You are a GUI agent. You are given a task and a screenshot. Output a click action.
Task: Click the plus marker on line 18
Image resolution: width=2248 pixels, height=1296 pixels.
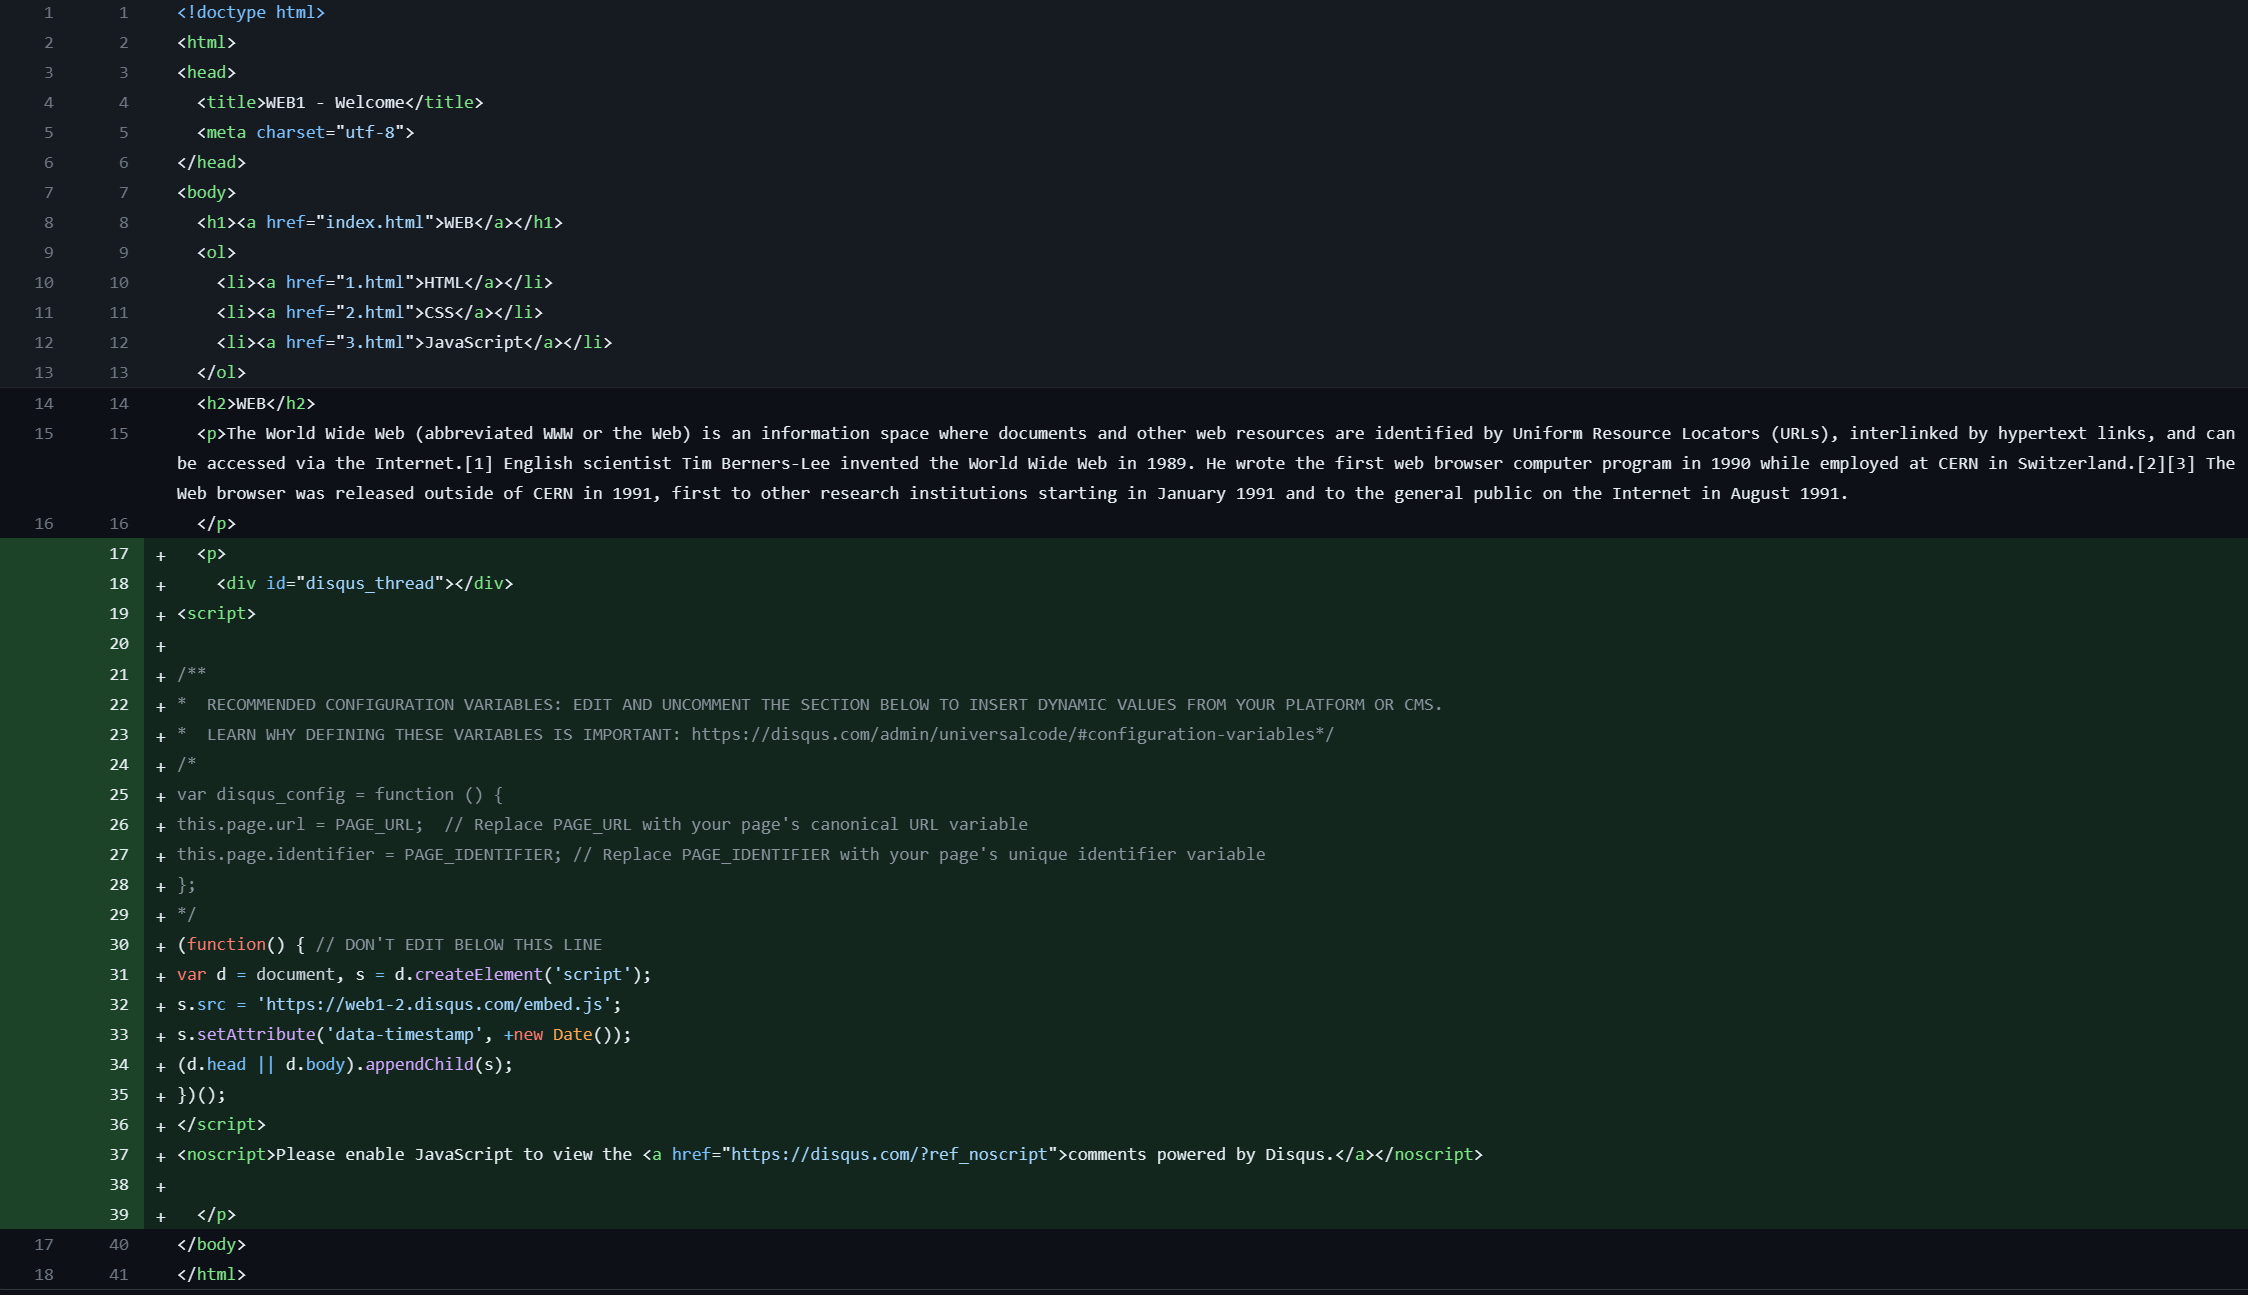[x=160, y=586]
